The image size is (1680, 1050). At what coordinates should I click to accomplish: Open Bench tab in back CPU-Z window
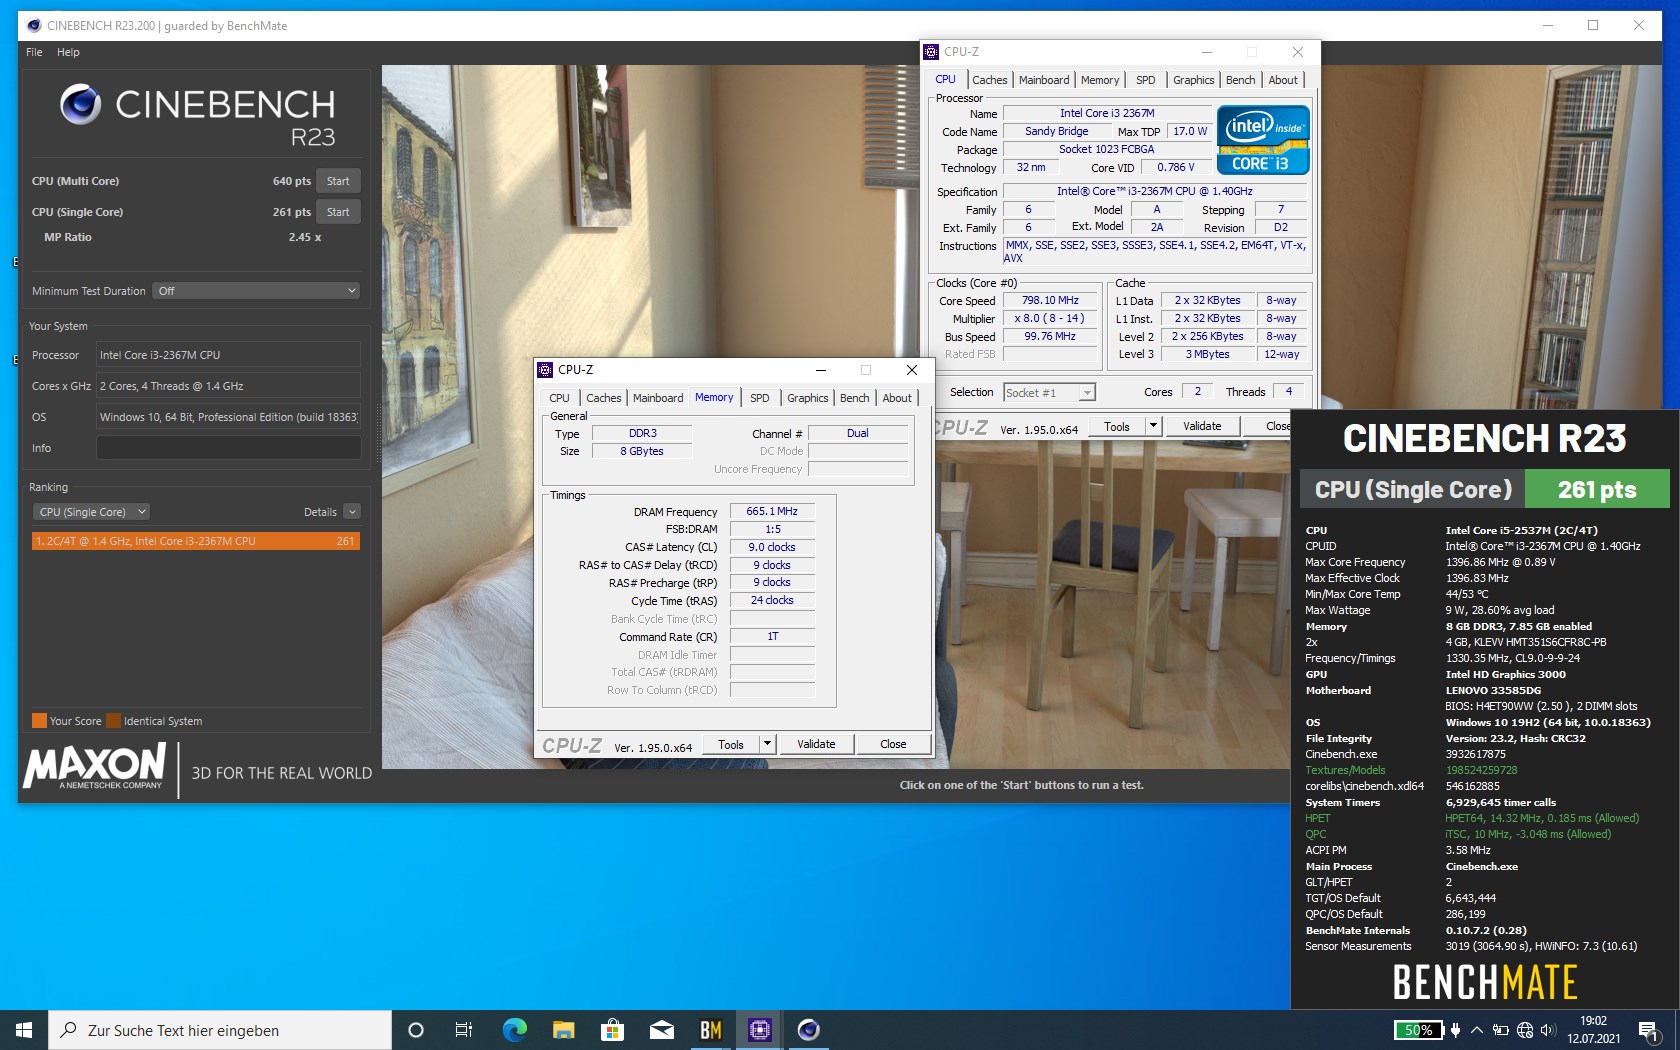click(x=1241, y=80)
